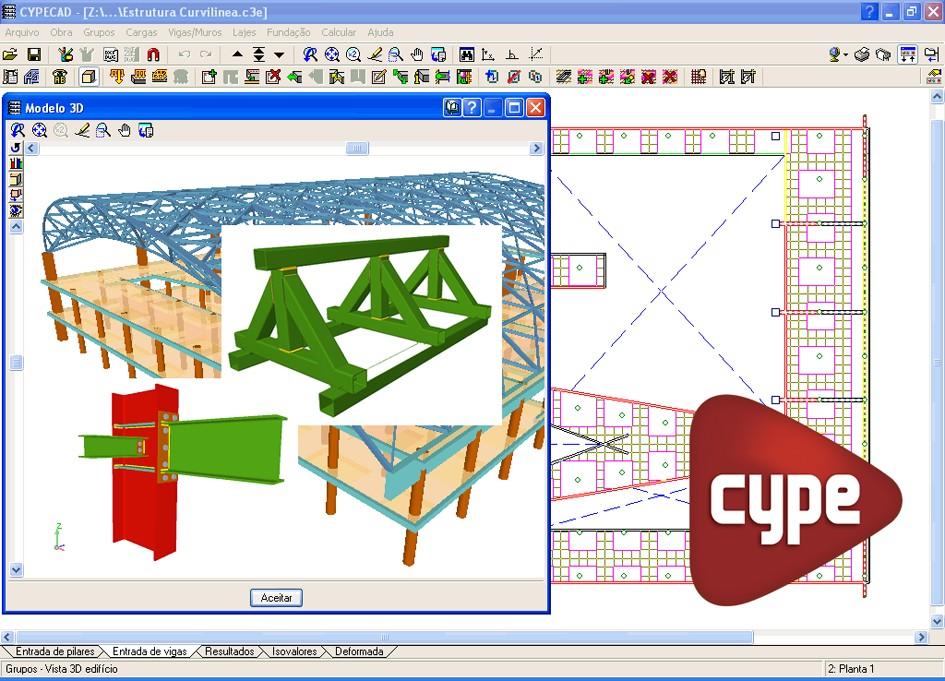945x681 pixels.
Task: Switch to Isovalores tab
Action: click(294, 651)
